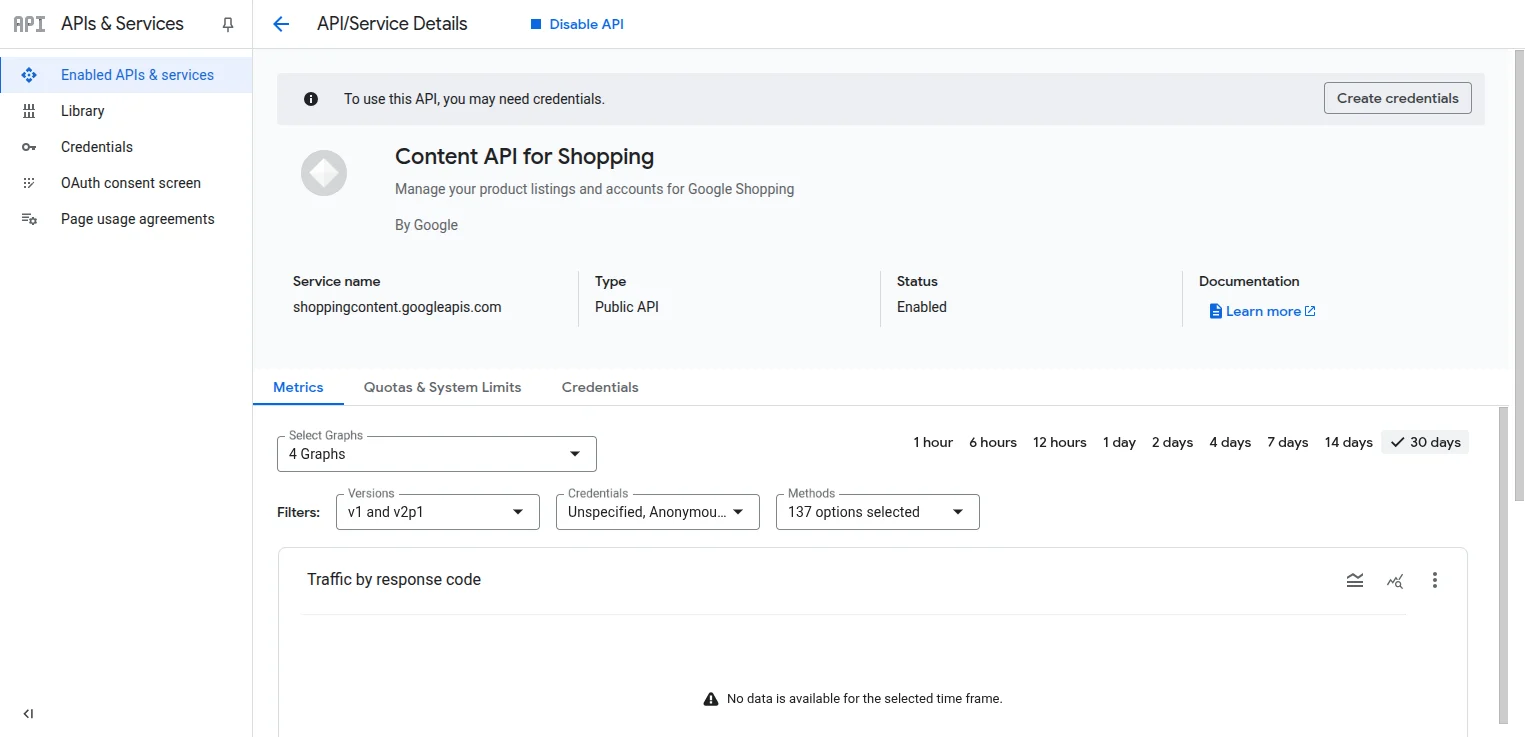This screenshot has width=1525, height=737.
Task: Select the 1 hour time range
Action: click(x=932, y=442)
